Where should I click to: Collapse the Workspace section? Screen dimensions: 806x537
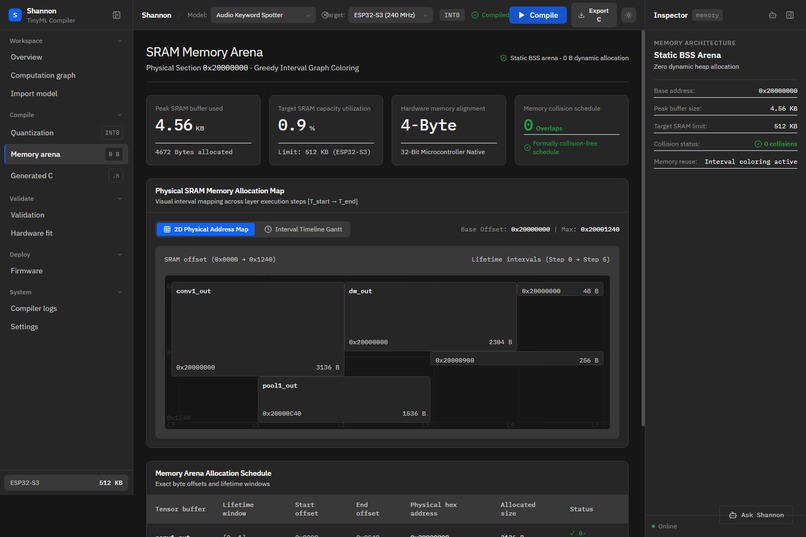pyautogui.click(x=120, y=41)
